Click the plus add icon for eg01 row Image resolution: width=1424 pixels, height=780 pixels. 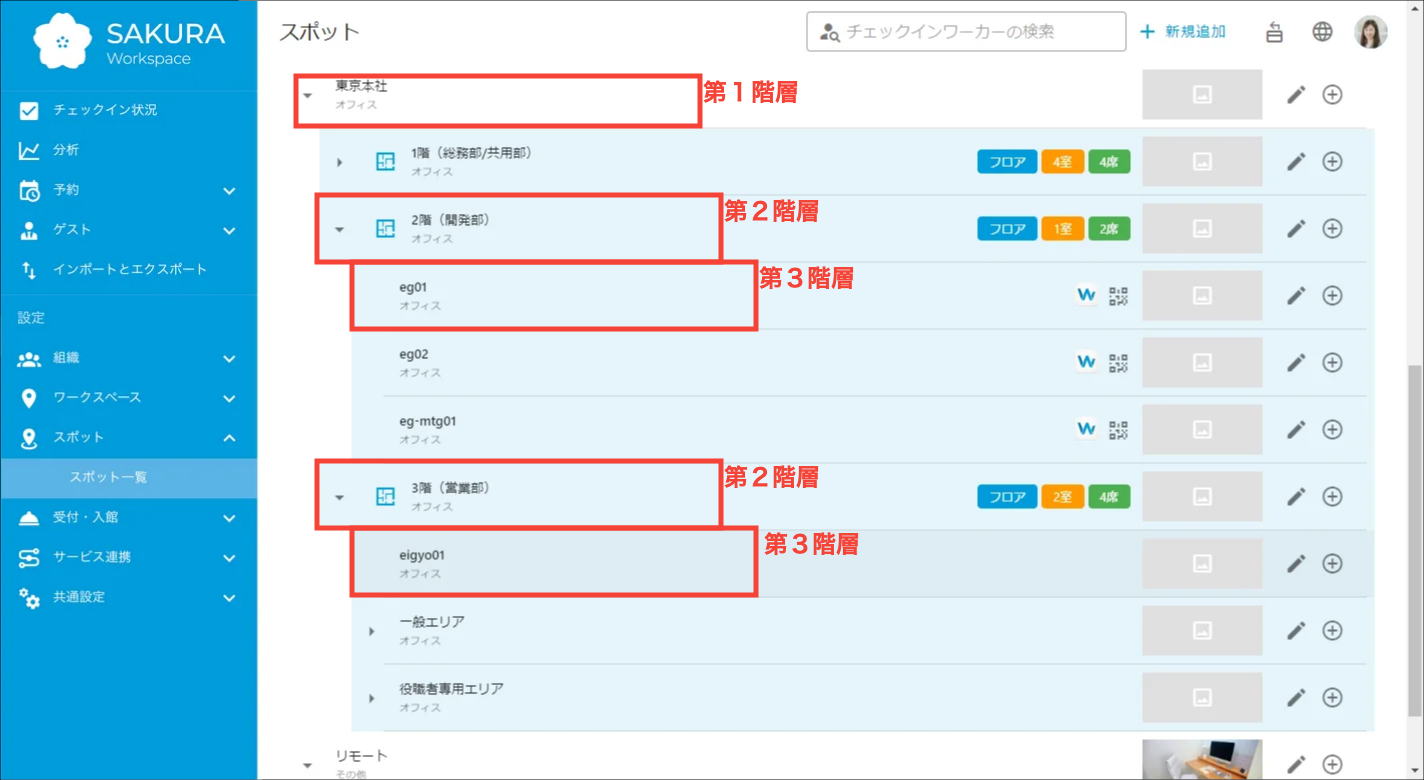(x=1332, y=296)
